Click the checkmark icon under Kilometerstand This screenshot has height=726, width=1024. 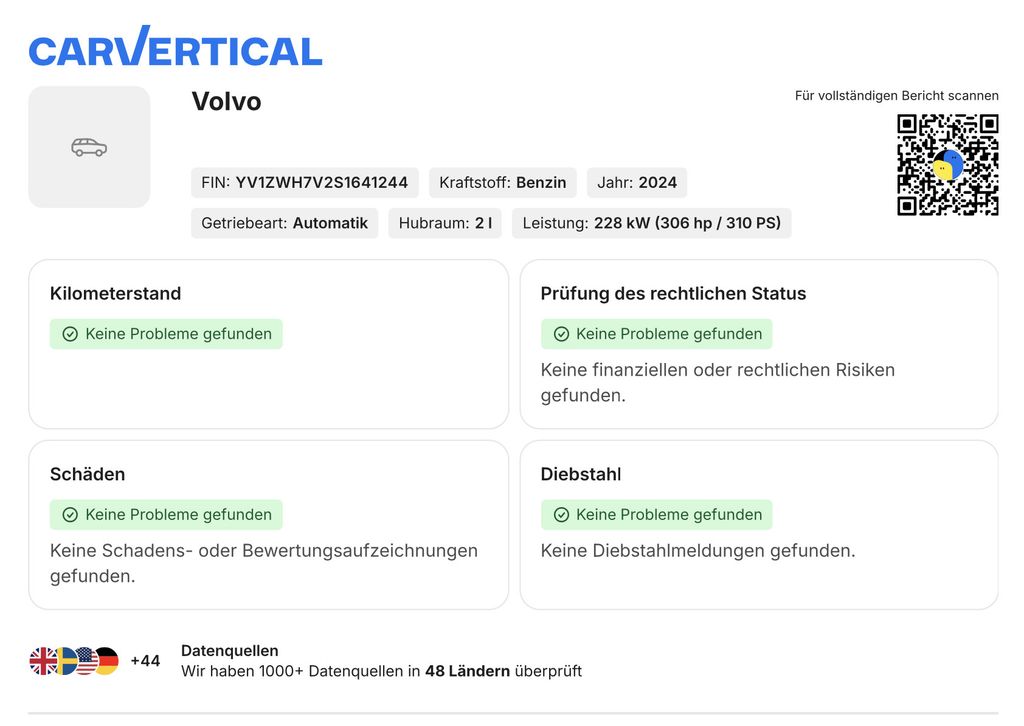click(70, 334)
